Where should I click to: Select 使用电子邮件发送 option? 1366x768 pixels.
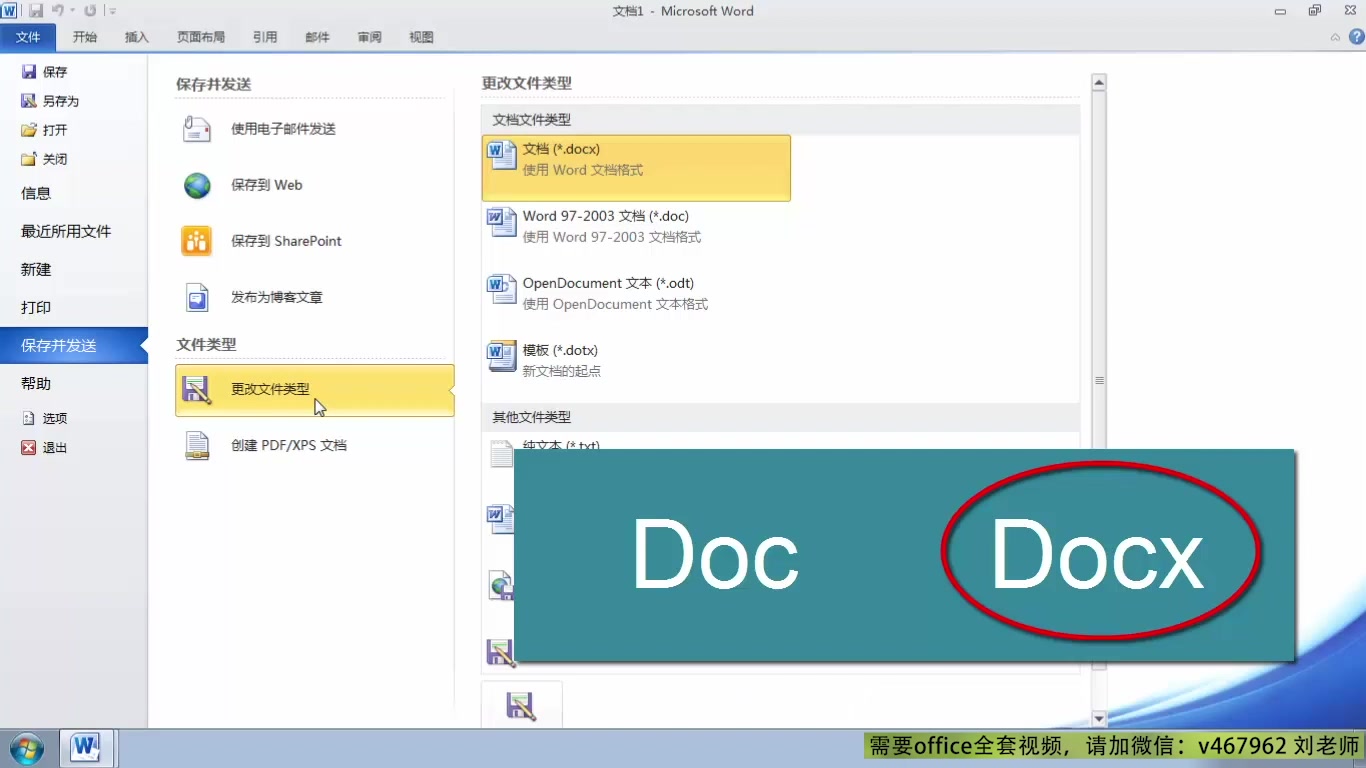pos(314,129)
